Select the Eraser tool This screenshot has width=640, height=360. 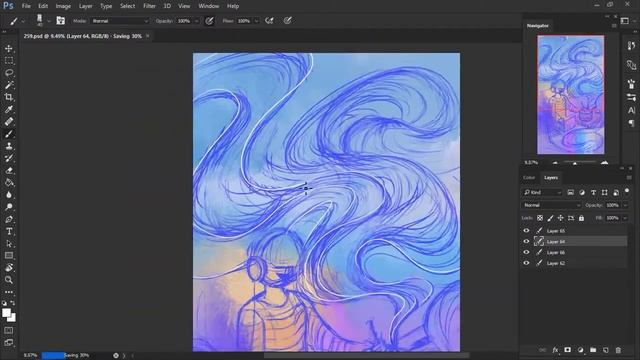9,171
